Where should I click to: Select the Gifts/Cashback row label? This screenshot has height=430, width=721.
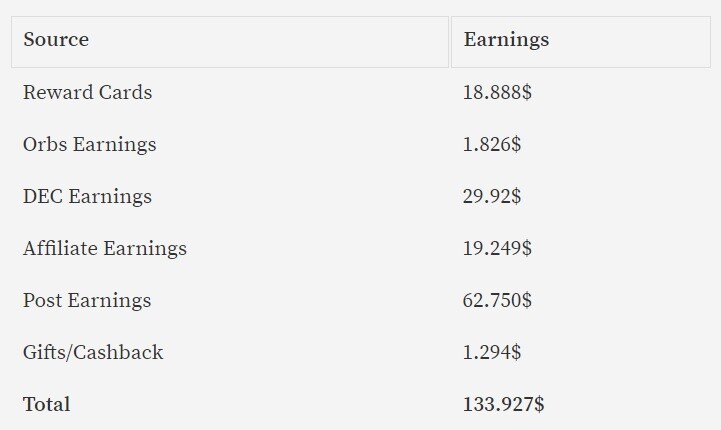pos(93,352)
